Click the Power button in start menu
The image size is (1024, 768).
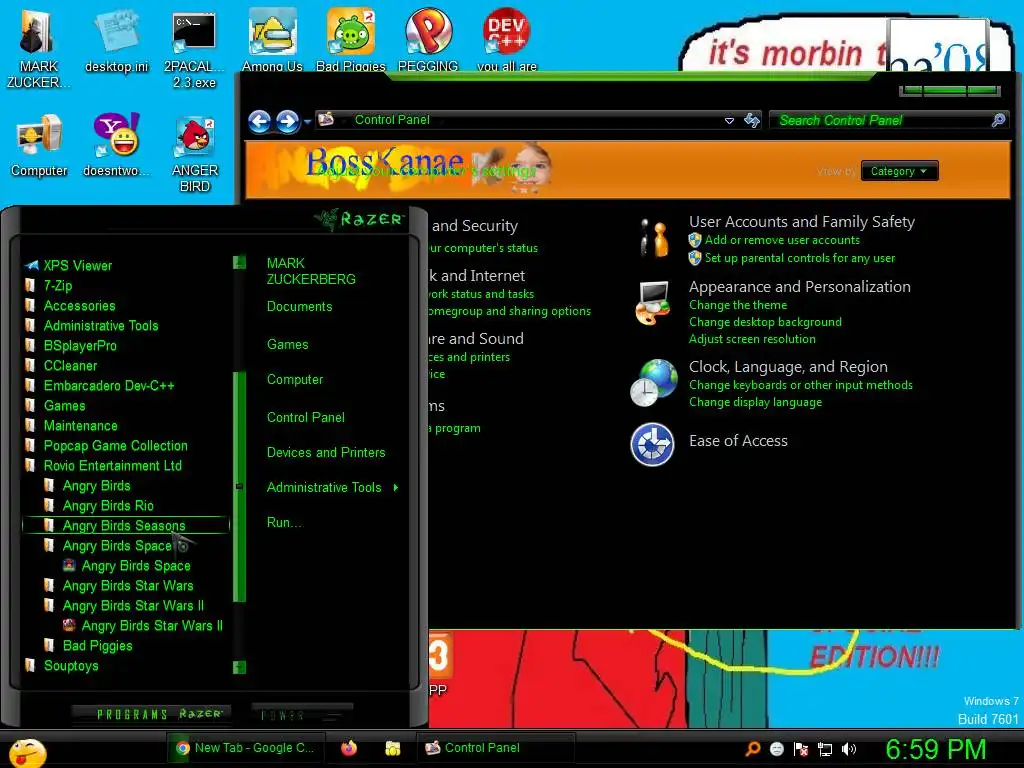301,715
